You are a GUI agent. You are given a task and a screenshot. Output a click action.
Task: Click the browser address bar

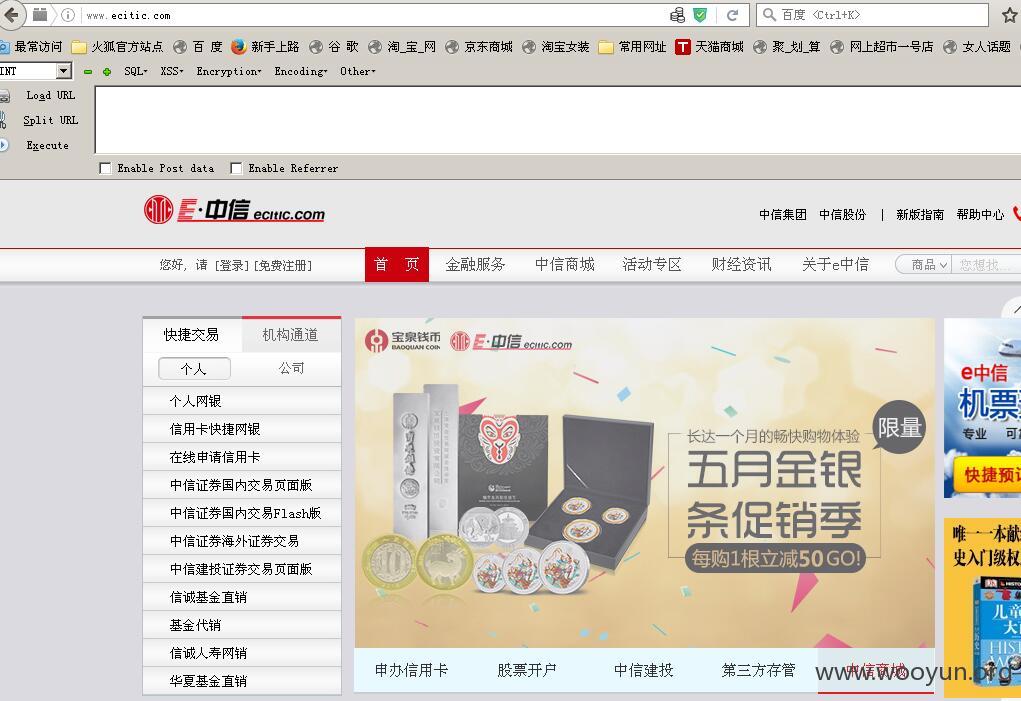pyautogui.click(x=374, y=15)
